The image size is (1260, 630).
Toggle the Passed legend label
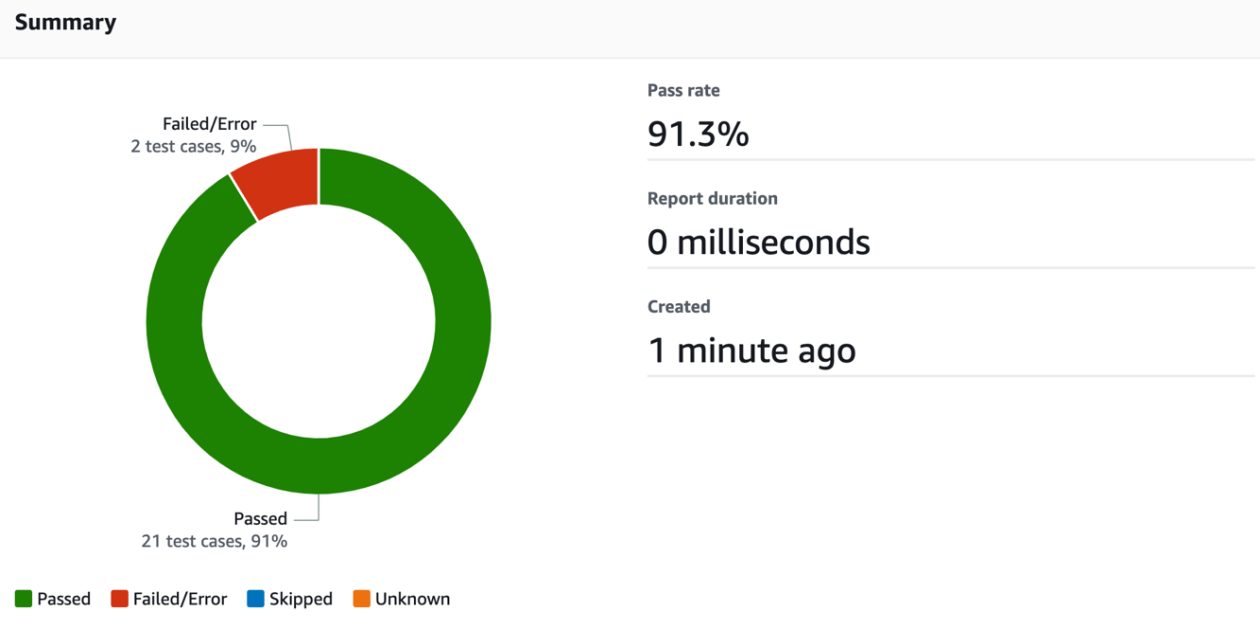[x=64, y=599]
